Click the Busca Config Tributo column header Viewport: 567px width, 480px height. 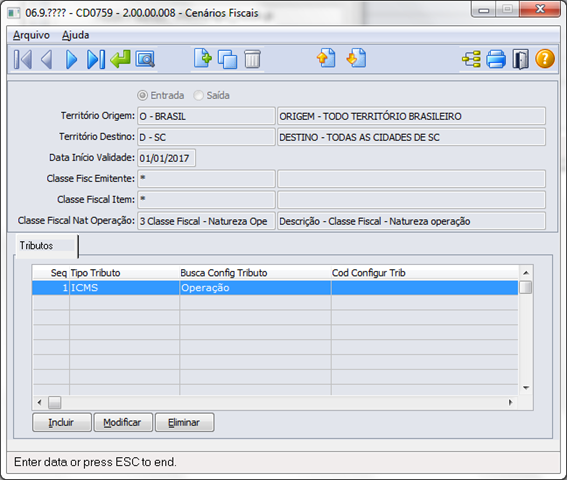[x=255, y=273]
